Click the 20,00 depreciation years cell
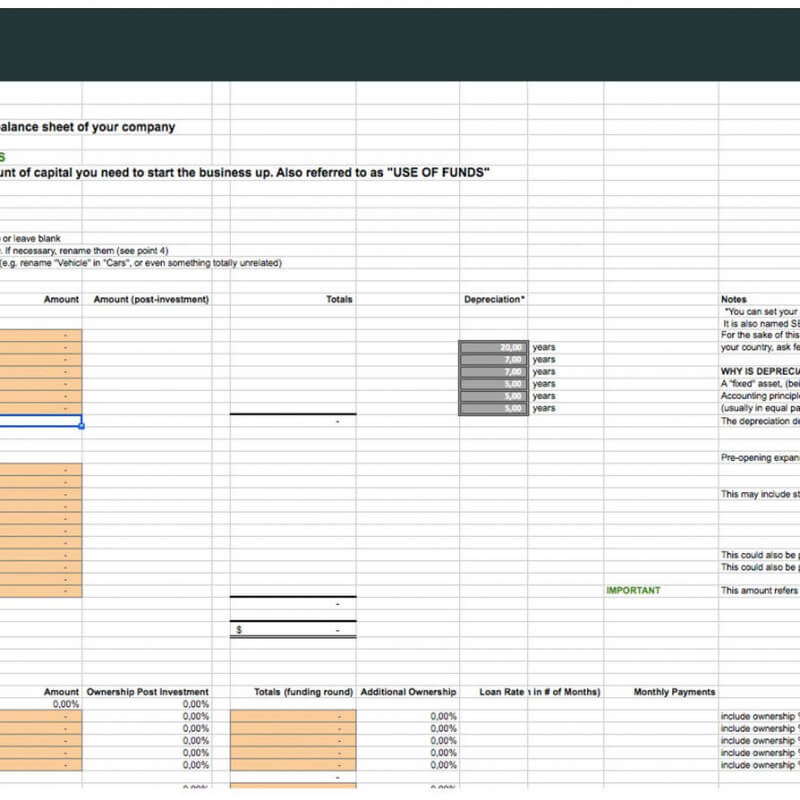This screenshot has width=800, height=800. point(493,347)
